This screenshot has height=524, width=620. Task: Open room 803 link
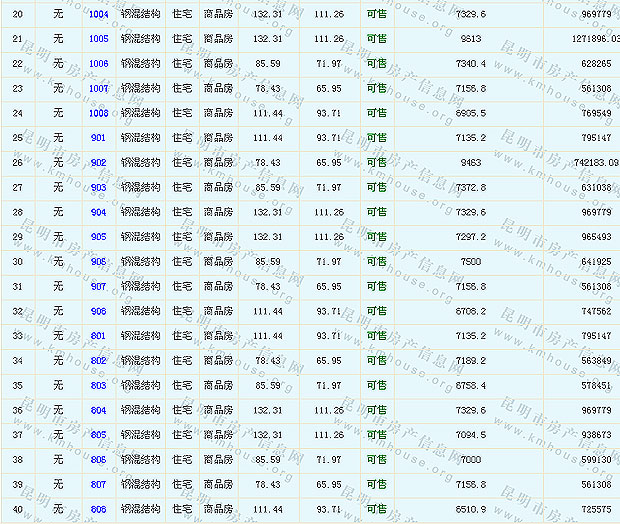98,385
